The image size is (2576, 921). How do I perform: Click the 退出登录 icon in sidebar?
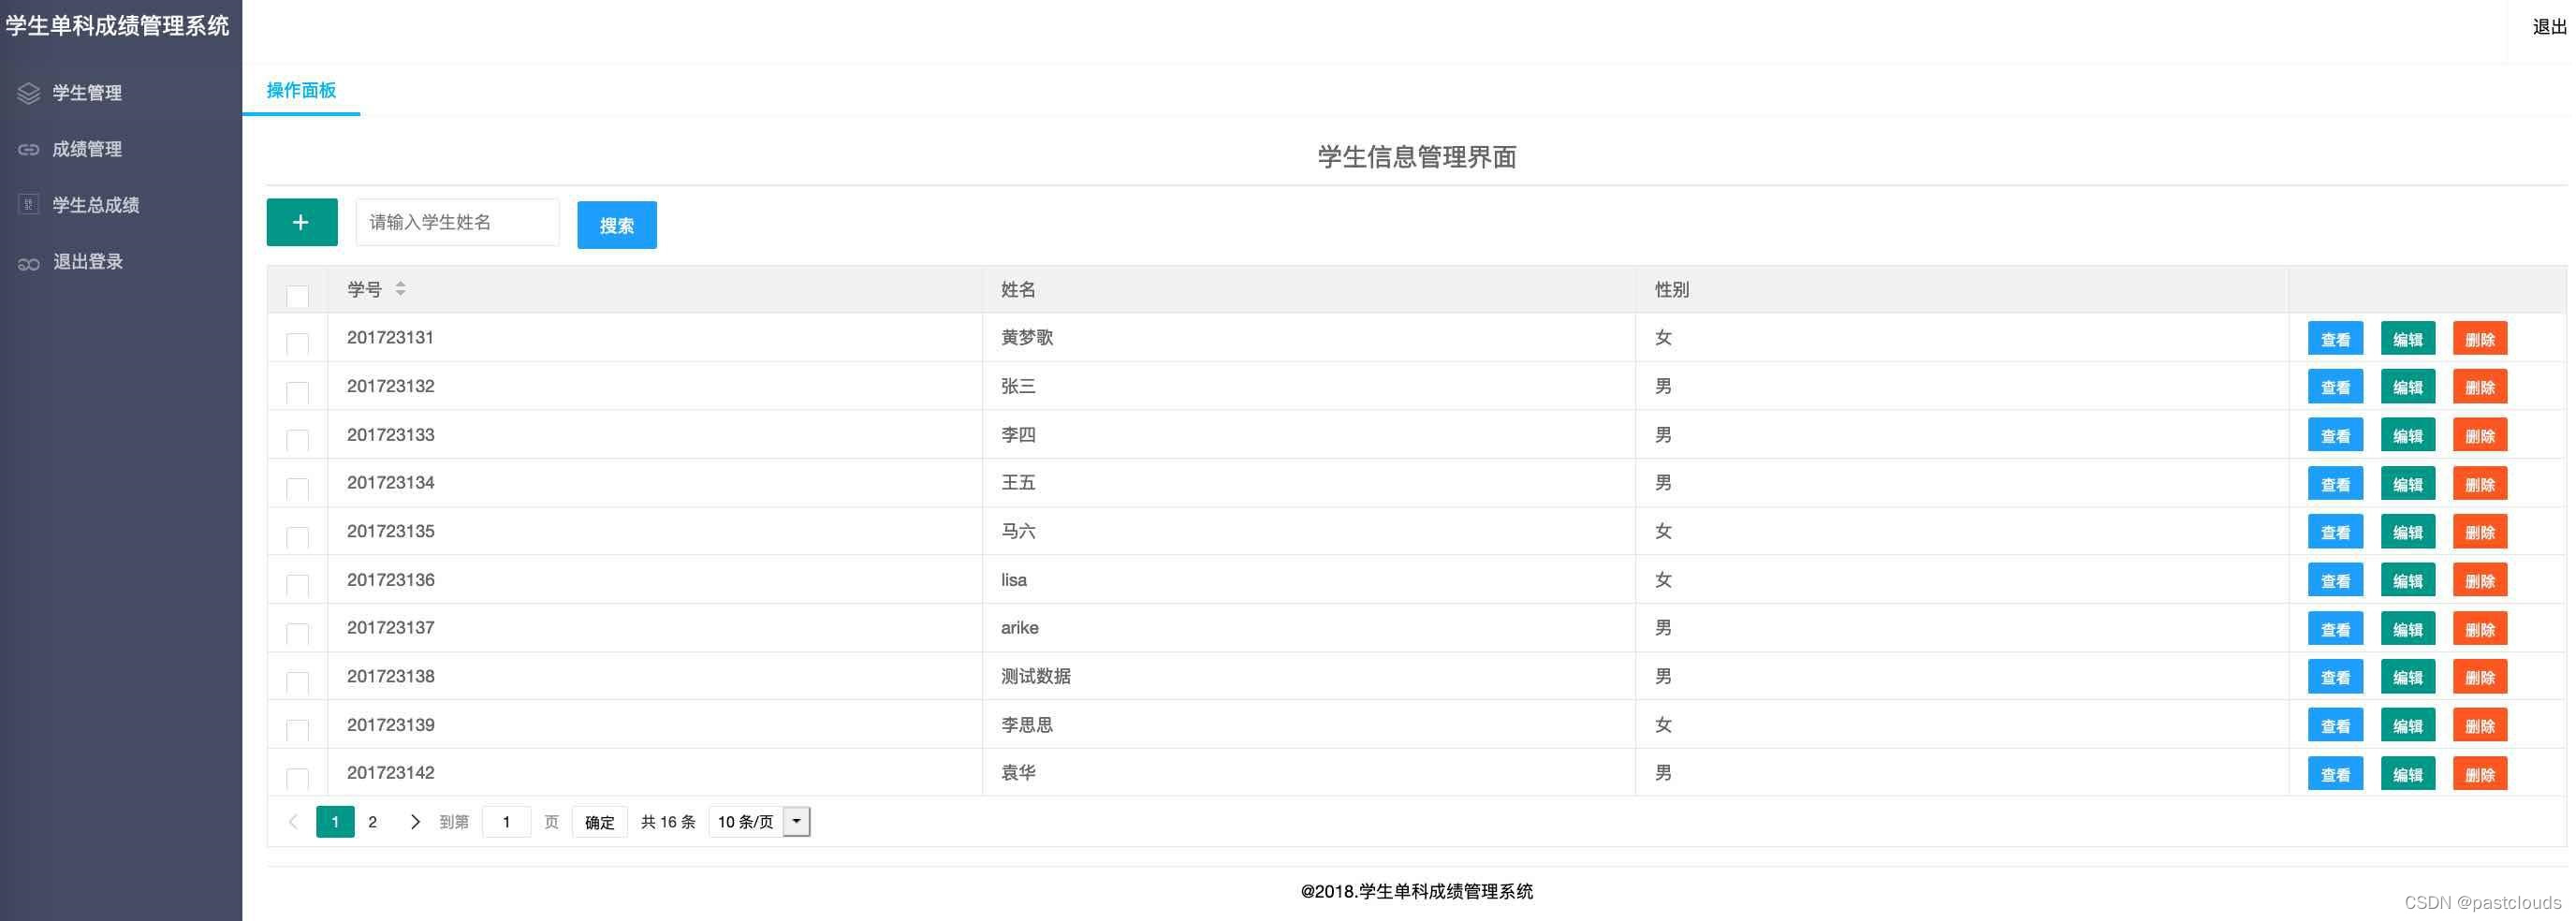[x=28, y=261]
